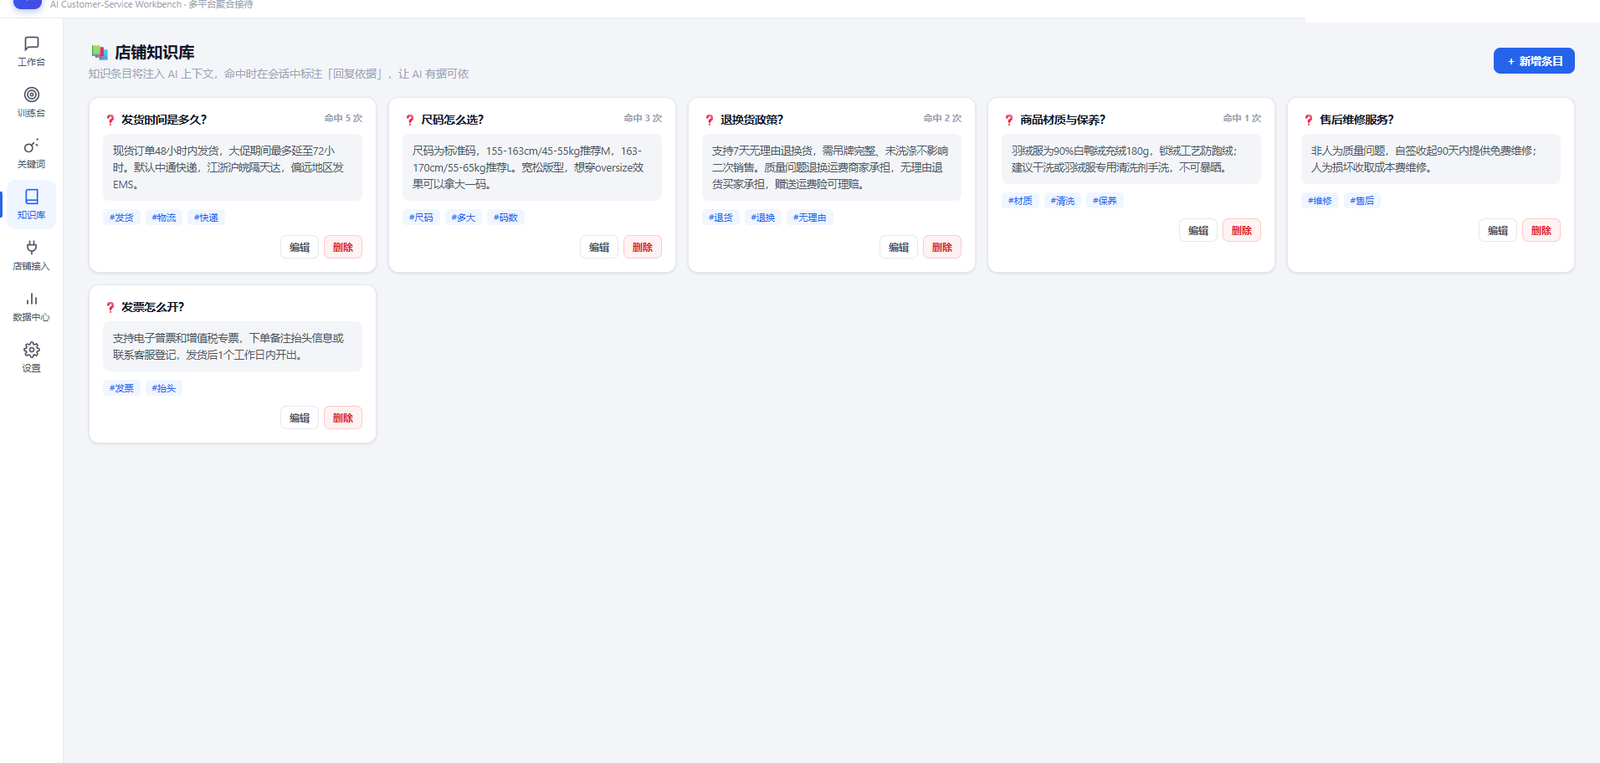
Task: Delete the 尺码怎么选 entry
Action: (x=642, y=247)
